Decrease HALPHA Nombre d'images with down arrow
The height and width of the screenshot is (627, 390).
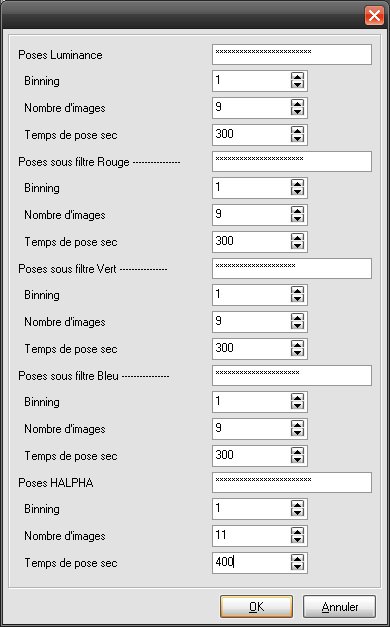(x=297, y=540)
